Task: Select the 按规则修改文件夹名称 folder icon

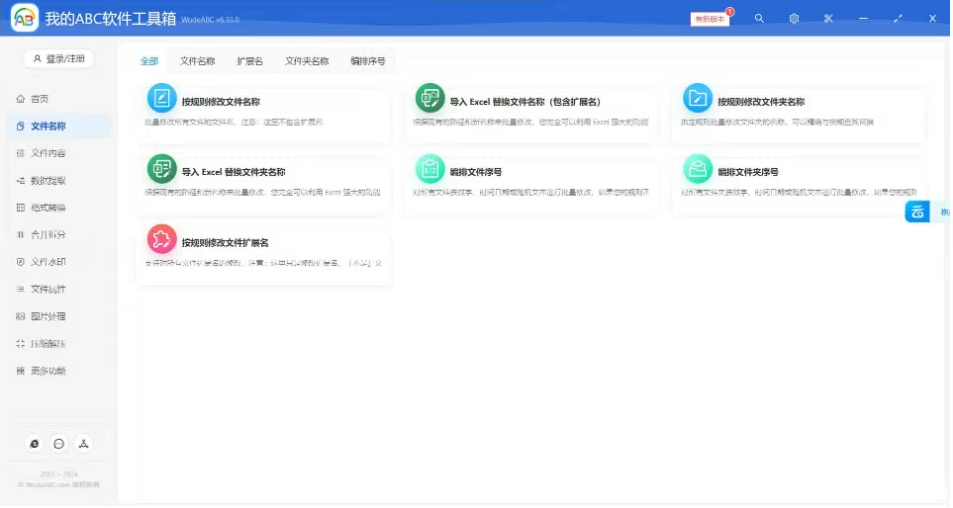Action: (x=697, y=98)
